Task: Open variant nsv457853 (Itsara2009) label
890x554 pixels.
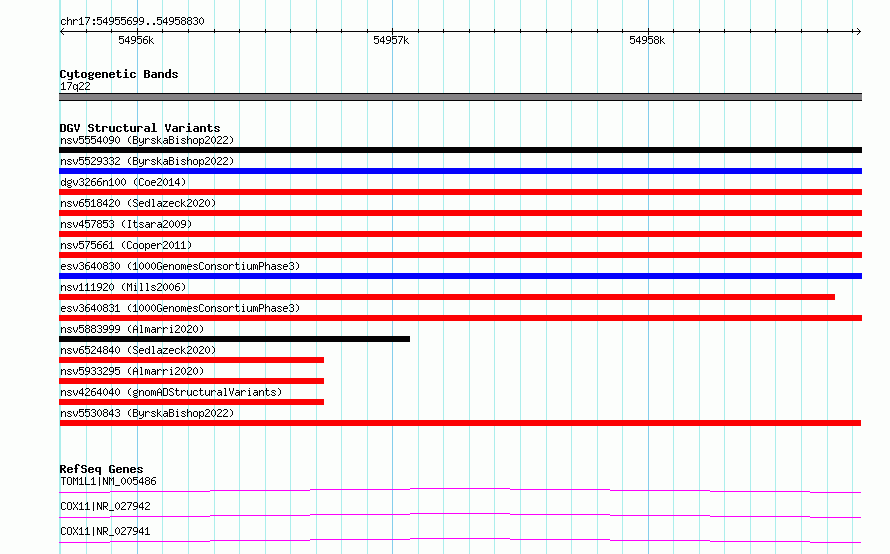Action: (x=126, y=224)
